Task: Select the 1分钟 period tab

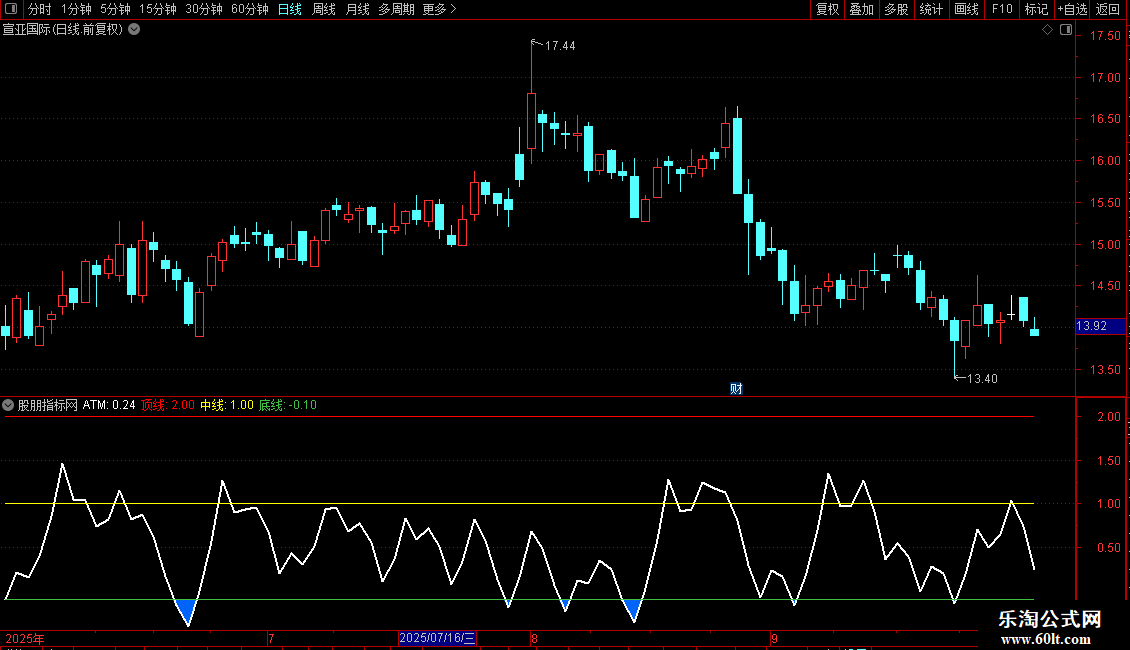Action: pyautogui.click(x=76, y=9)
